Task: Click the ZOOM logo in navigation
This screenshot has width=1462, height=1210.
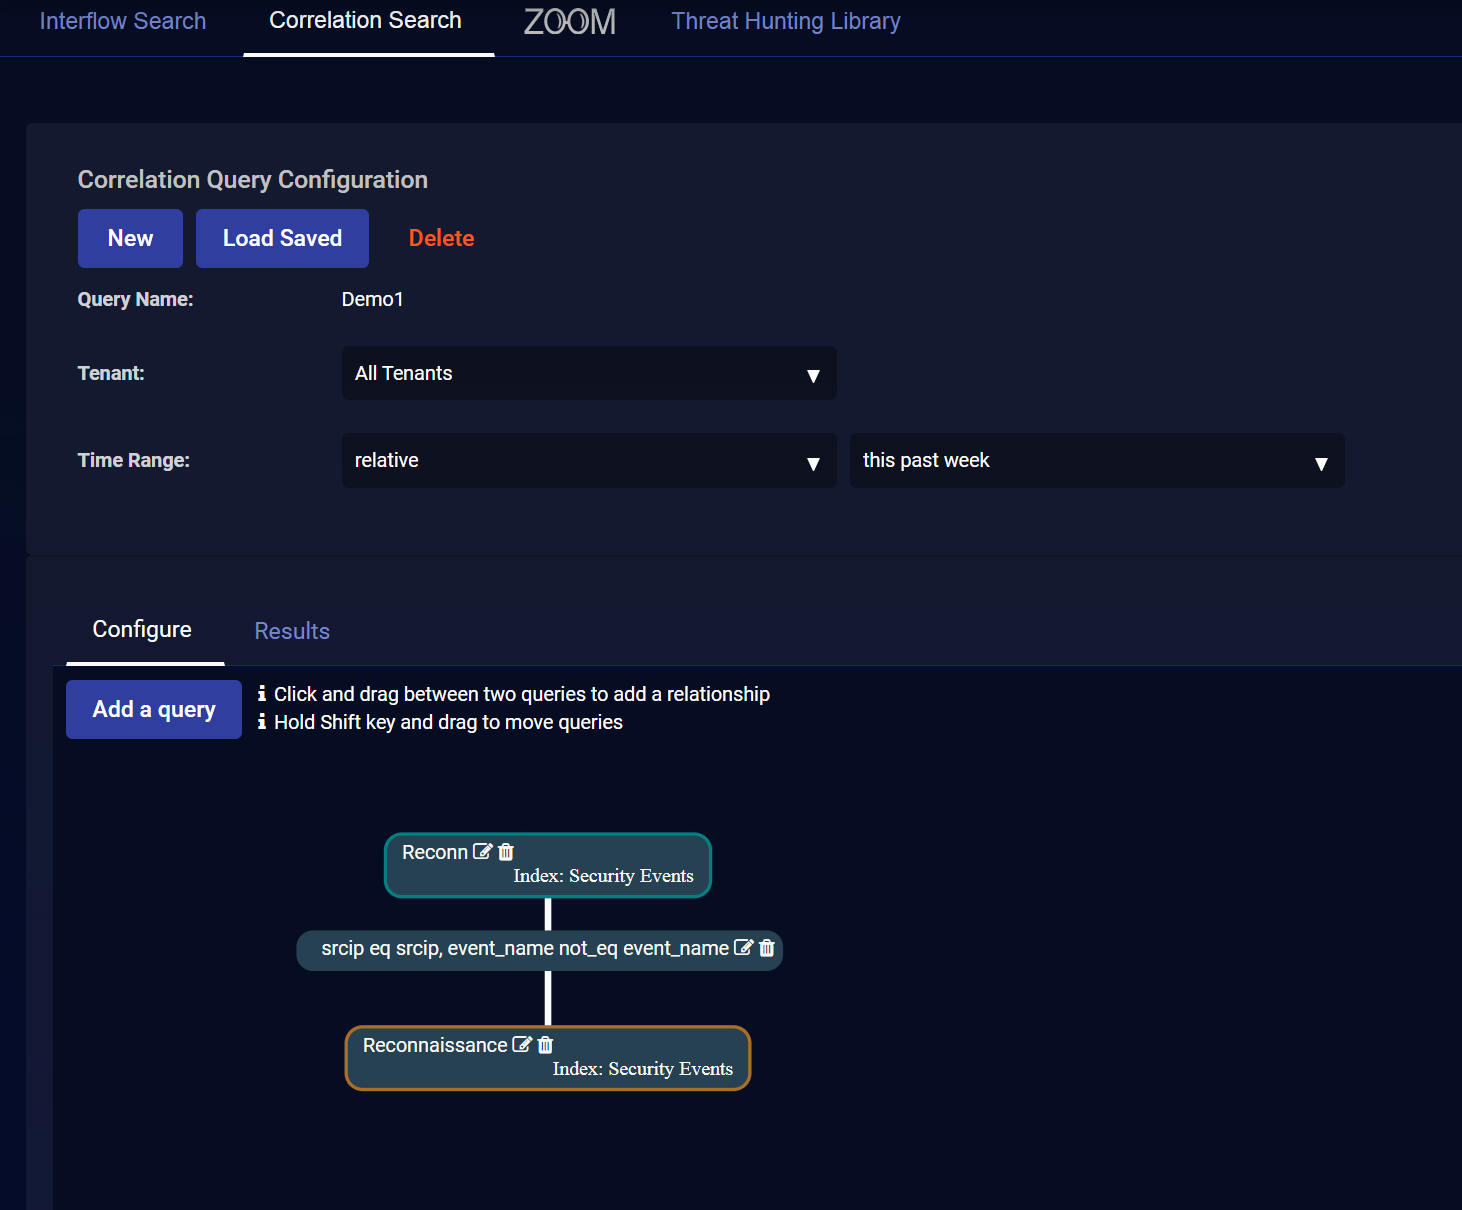Action: (x=569, y=22)
